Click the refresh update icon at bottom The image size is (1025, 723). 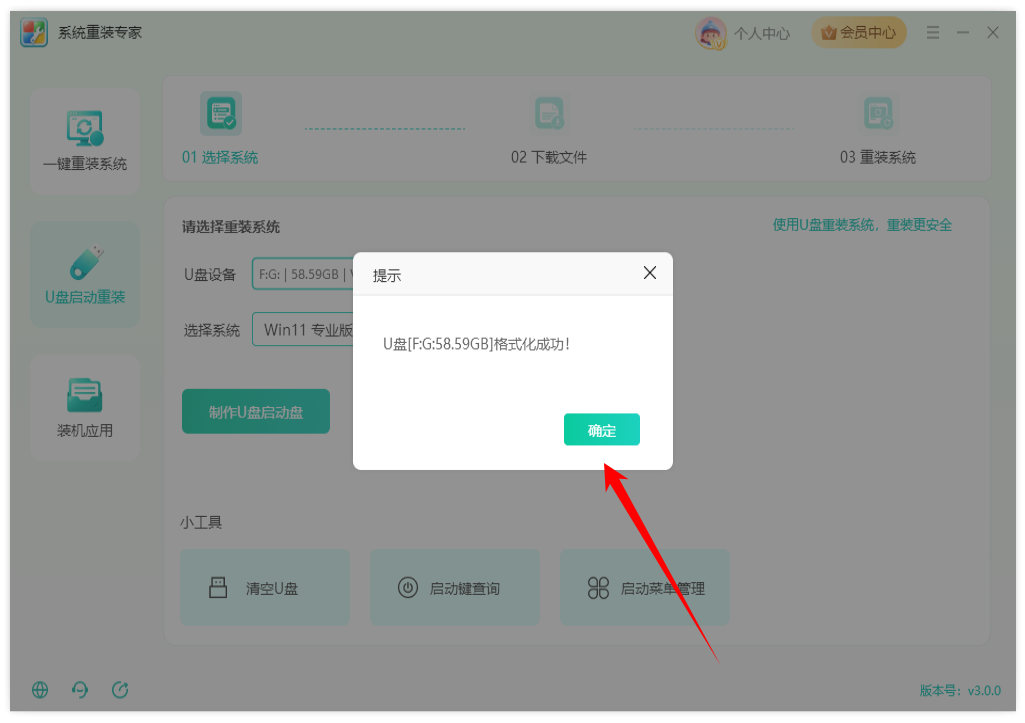[120, 690]
